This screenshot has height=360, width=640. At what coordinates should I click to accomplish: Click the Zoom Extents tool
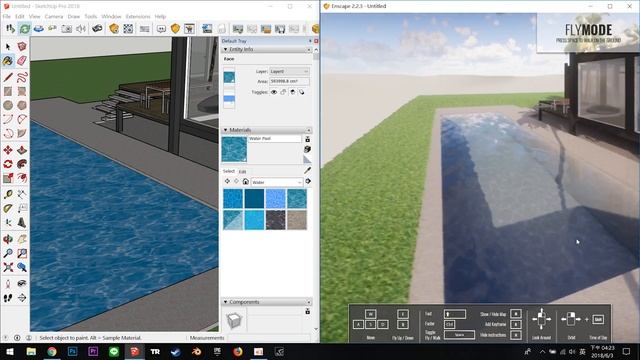pyautogui.click(x=8, y=267)
